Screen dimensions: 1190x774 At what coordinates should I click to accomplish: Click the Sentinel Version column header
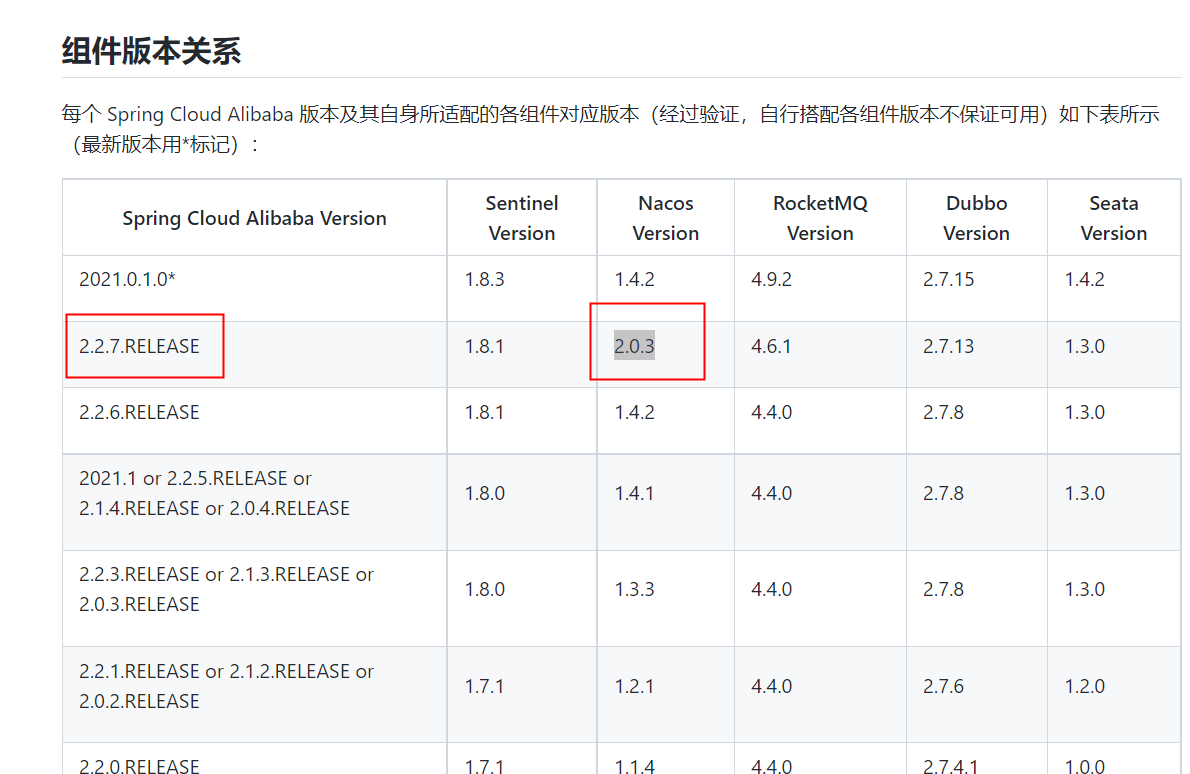[522, 219]
